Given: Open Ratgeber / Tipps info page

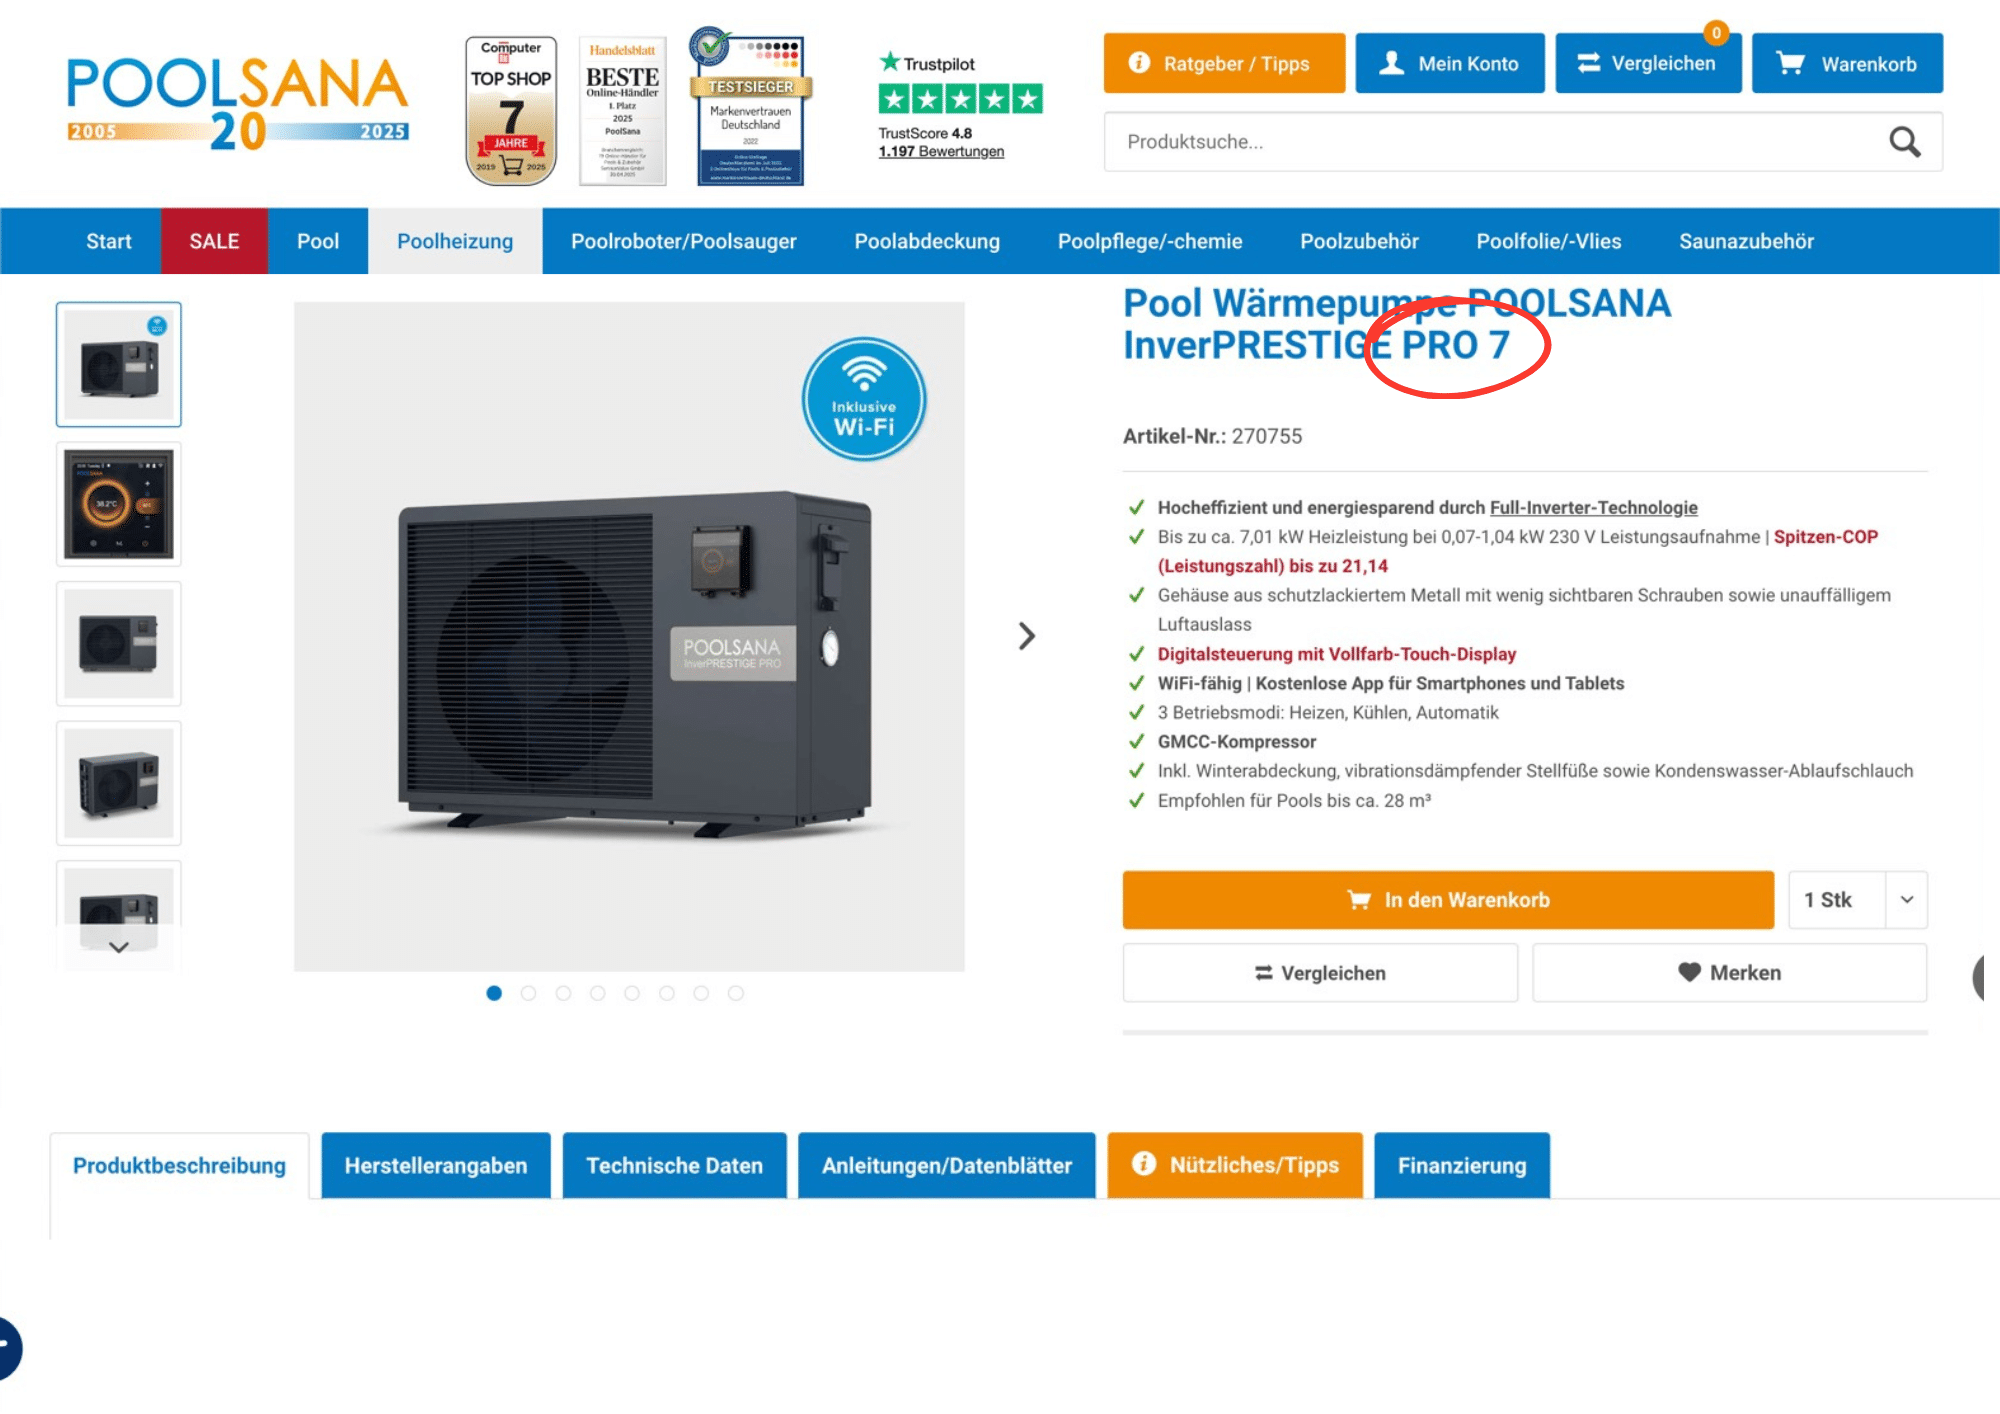Looking at the screenshot, I should click(1224, 63).
